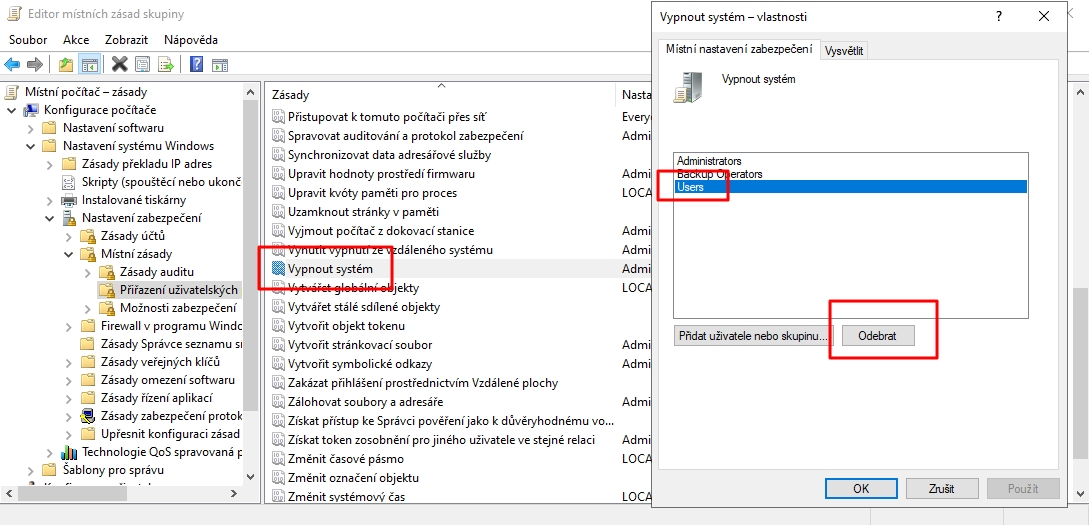Image resolution: width=1089 pixels, height=525 pixels.
Task: Open the Nápověda menu
Action: (x=191, y=40)
